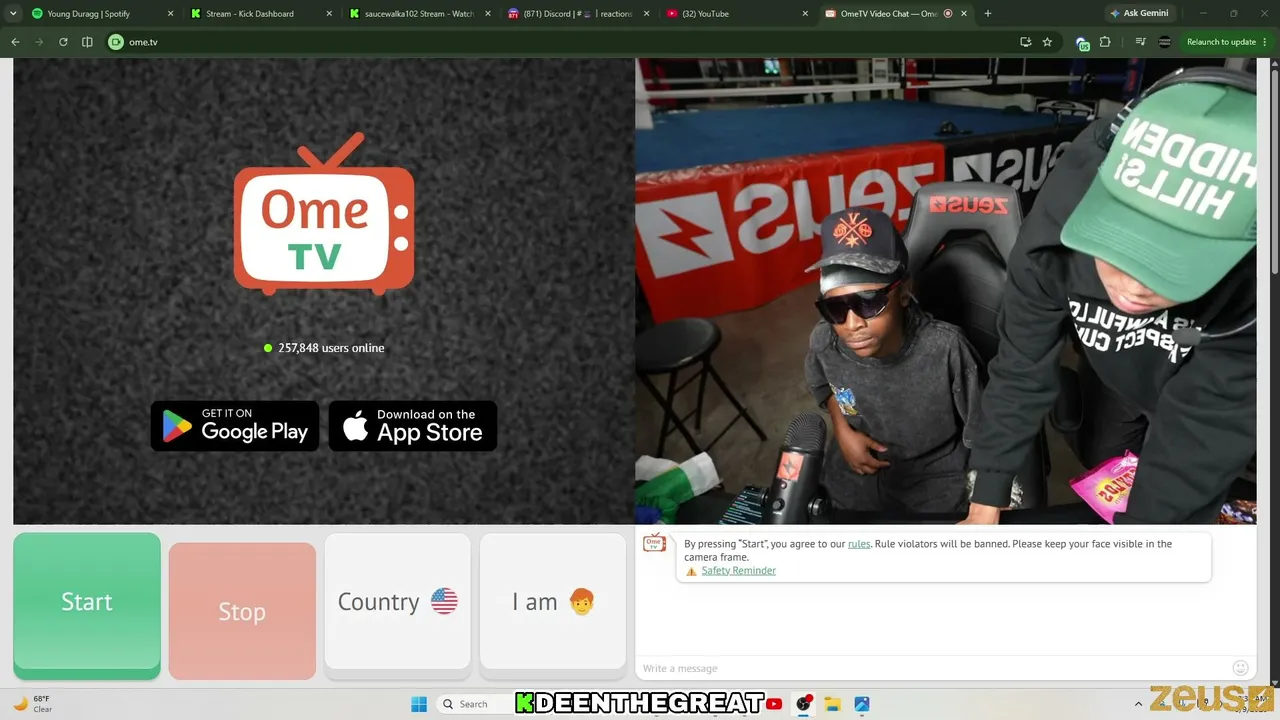Click the Get it on Google Play badge
The height and width of the screenshot is (720, 1280).
coord(235,426)
